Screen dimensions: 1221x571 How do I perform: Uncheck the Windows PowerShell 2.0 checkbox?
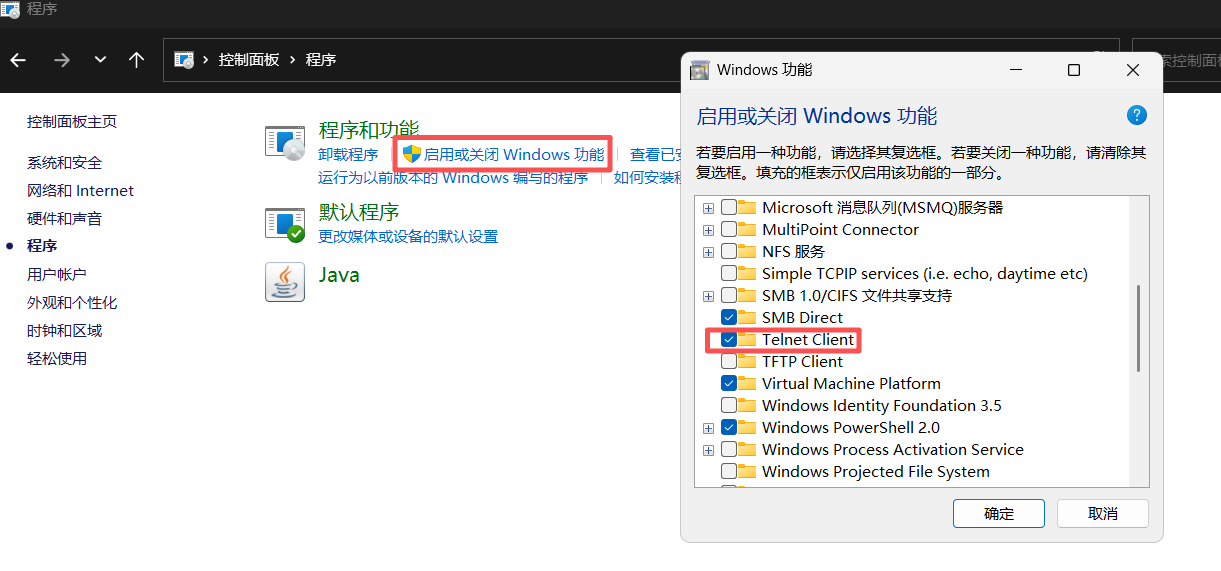[729, 428]
